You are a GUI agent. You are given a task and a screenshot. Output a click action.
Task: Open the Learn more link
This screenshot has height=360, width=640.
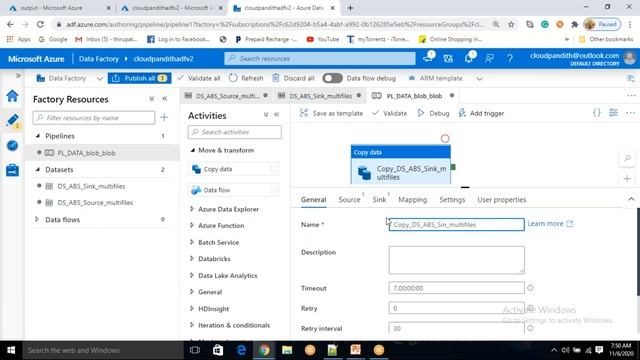pyautogui.click(x=550, y=224)
